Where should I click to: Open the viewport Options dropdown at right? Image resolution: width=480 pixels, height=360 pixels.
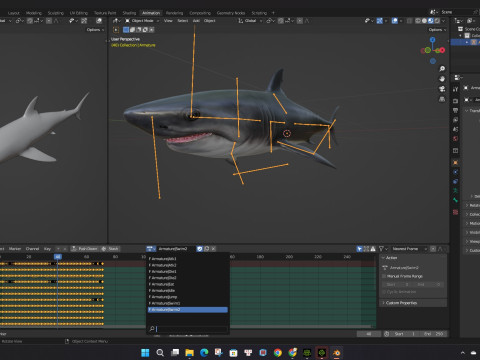[x=437, y=30]
